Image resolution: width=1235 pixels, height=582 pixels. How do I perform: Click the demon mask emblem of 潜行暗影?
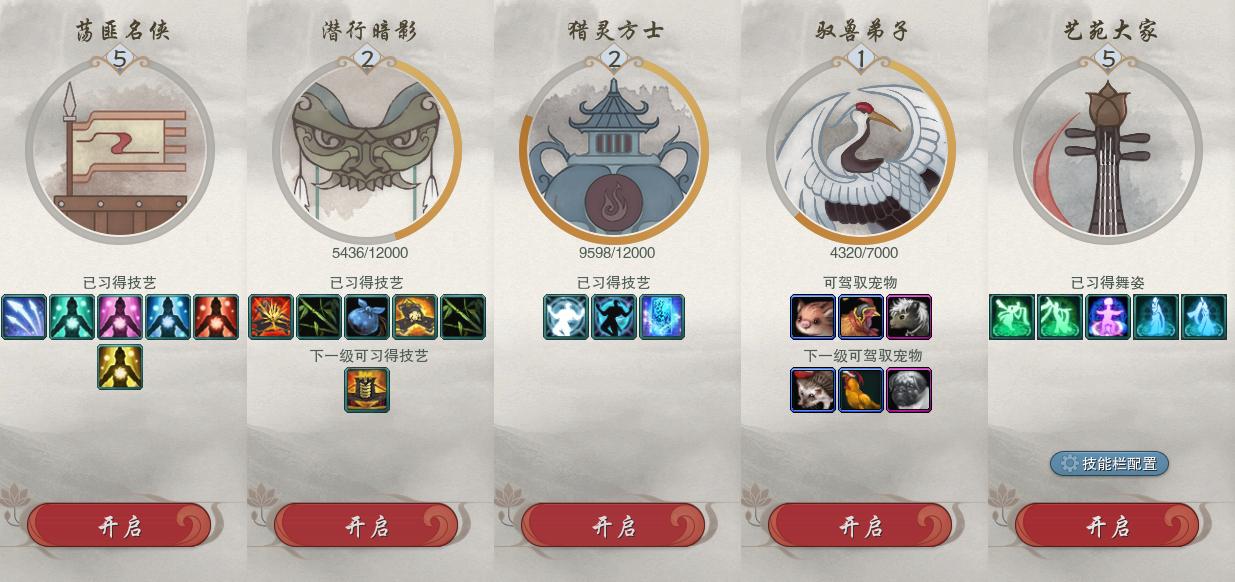tap(367, 150)
